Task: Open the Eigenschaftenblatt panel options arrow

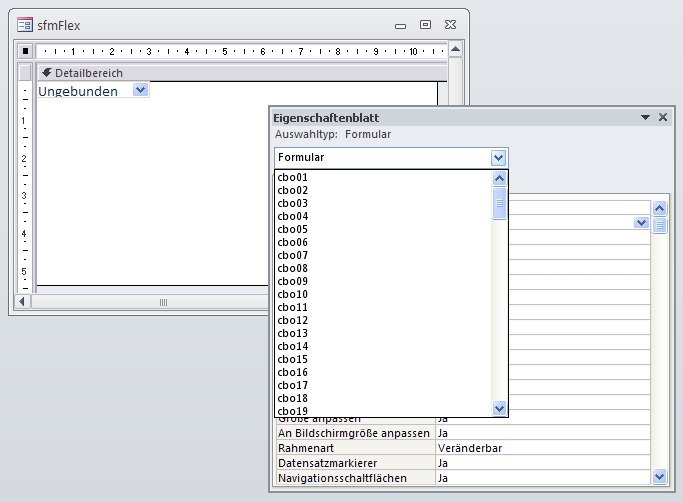Action: click(x=645, y=118)
